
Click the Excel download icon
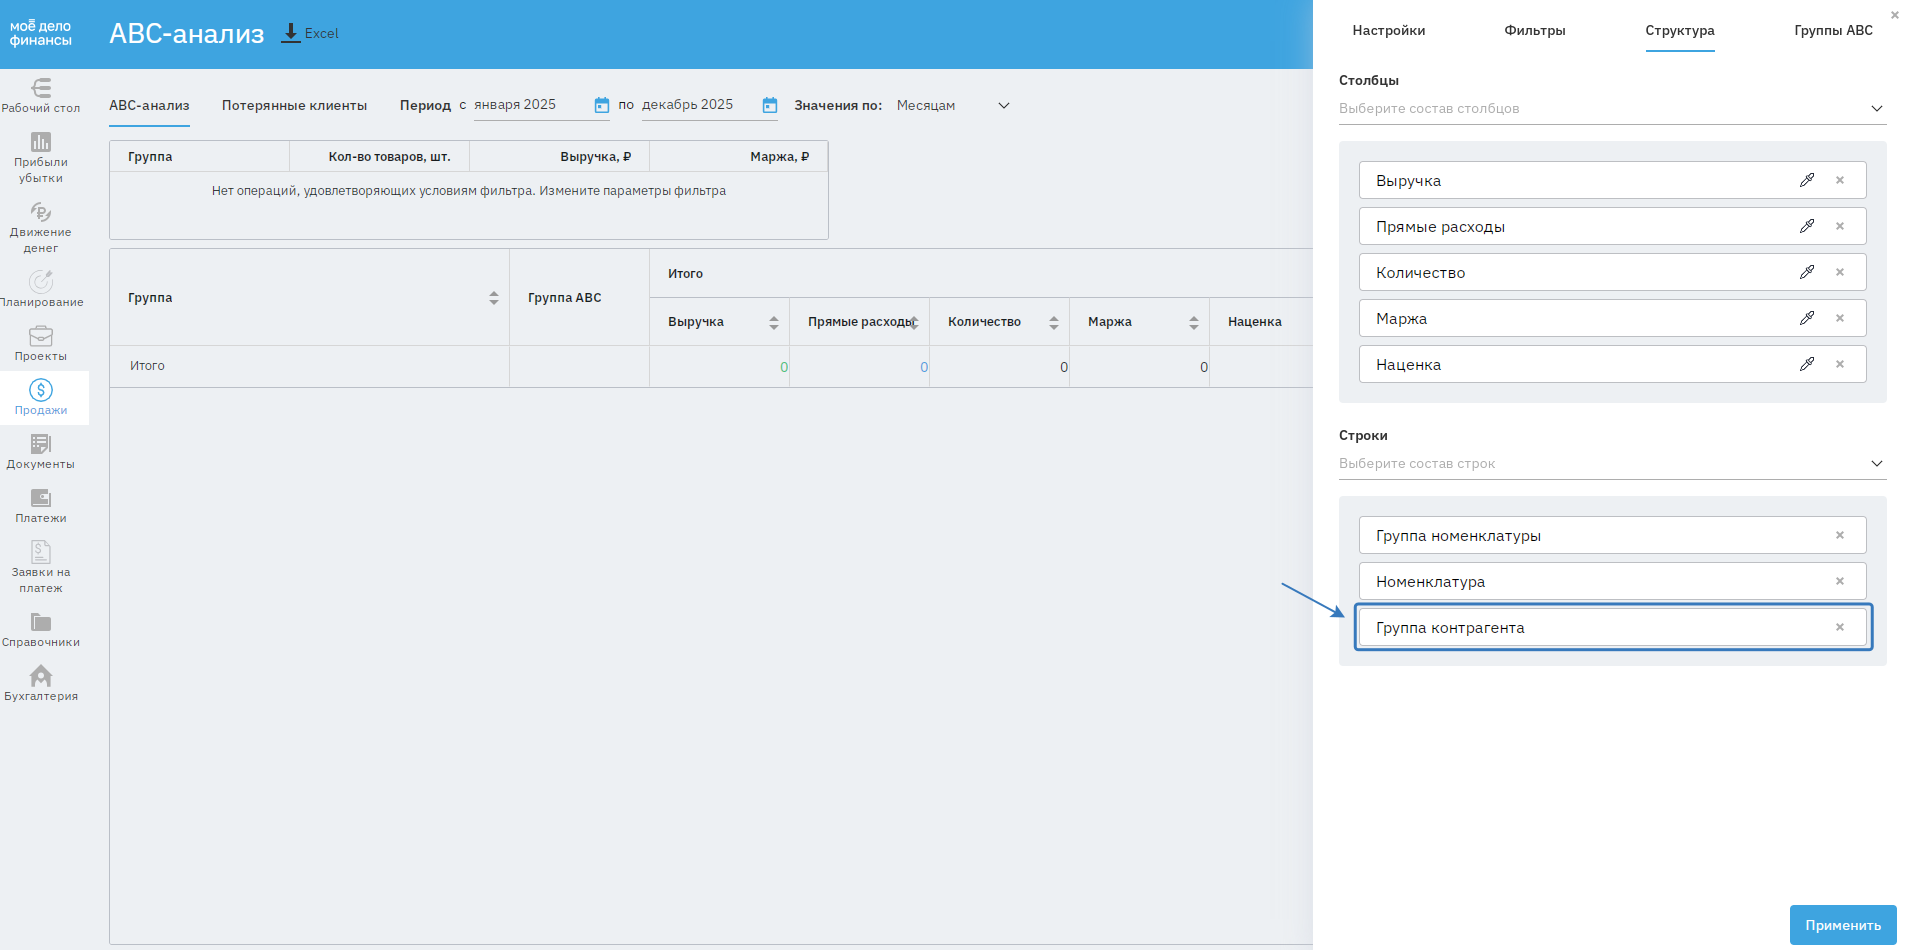(291, 33)
